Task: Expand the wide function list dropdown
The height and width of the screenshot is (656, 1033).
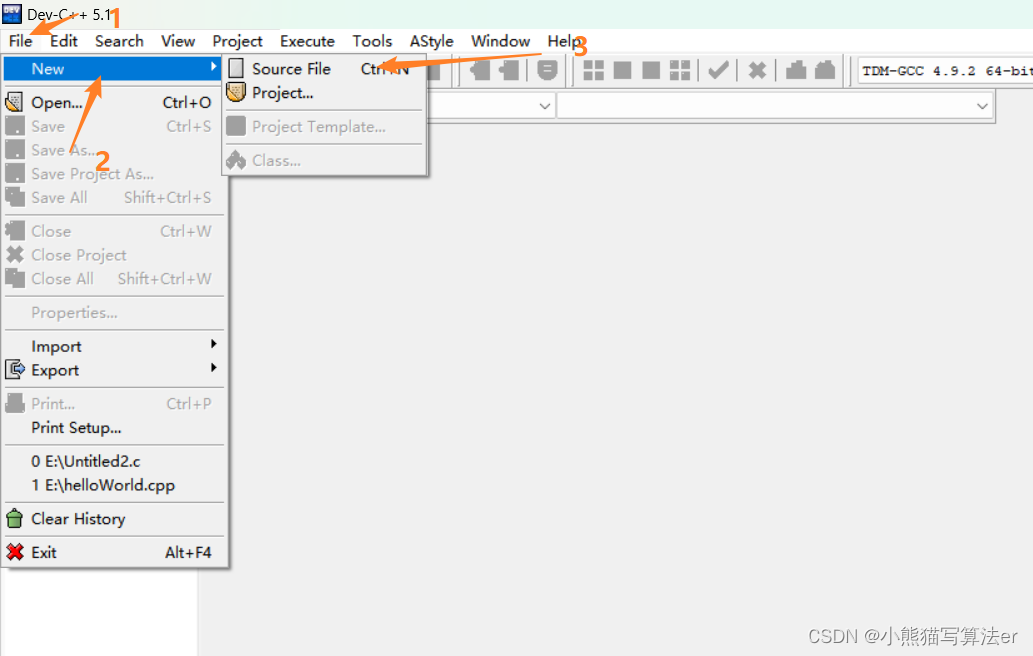Action: (x=982, y=105)
